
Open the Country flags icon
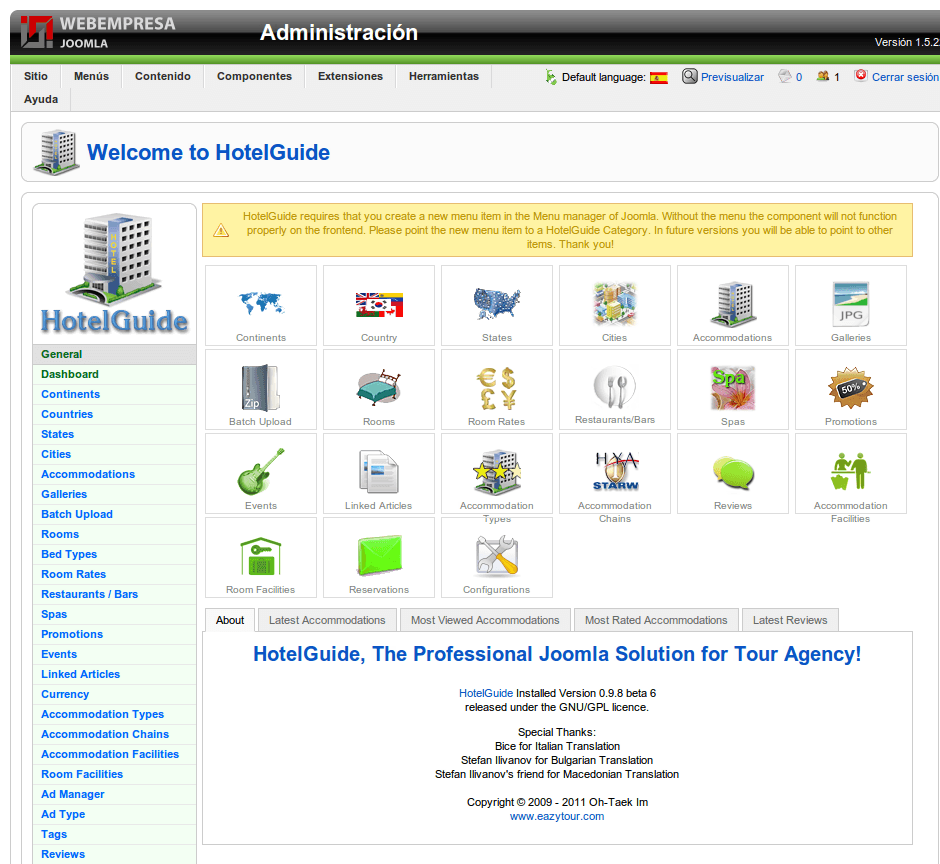379,305
